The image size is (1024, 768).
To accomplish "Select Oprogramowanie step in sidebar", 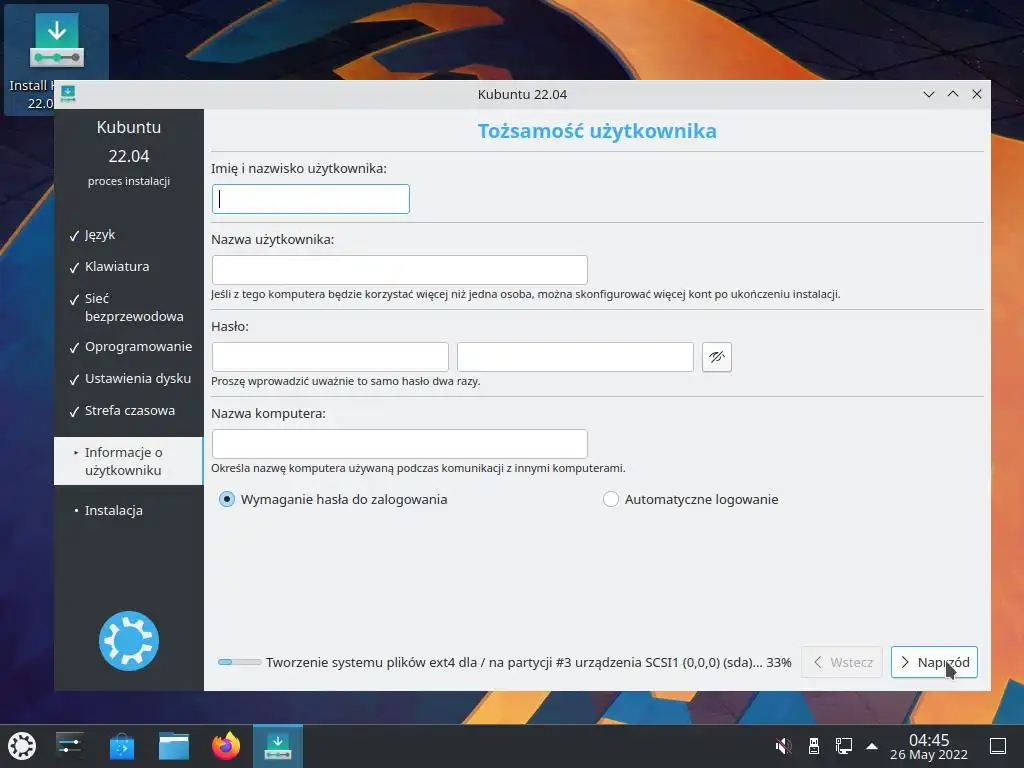I will coord(129,347).
